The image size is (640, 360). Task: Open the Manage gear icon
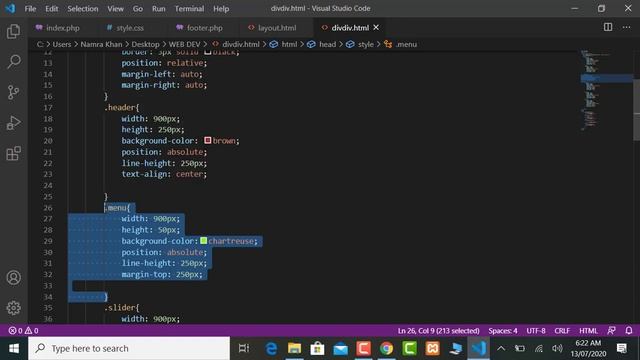(x=13, y=308)
